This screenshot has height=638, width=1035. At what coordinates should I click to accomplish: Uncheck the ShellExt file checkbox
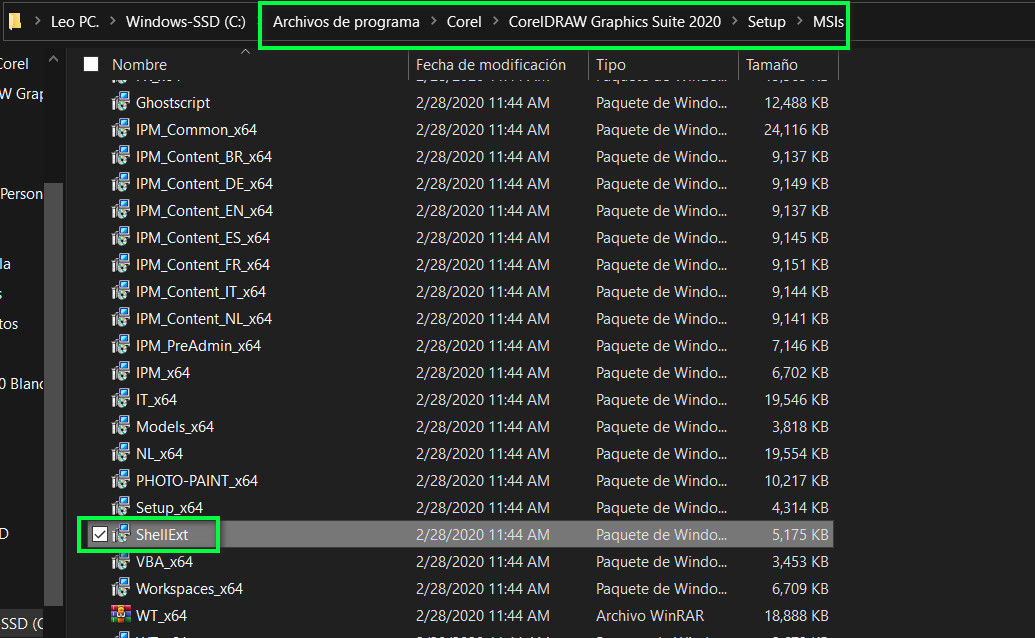(99, 535)
